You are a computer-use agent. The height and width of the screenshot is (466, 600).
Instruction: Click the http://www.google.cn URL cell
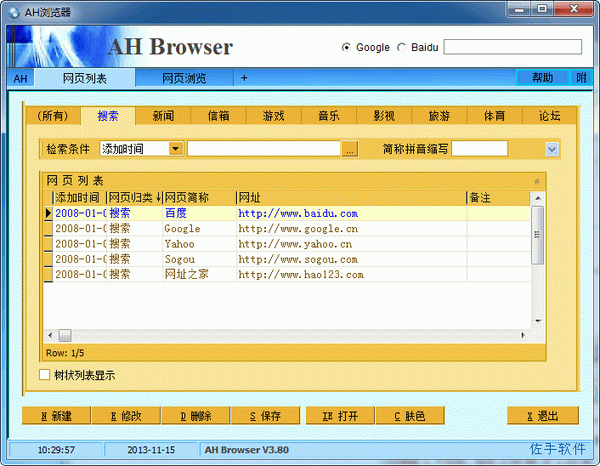(x=351, y=228)
